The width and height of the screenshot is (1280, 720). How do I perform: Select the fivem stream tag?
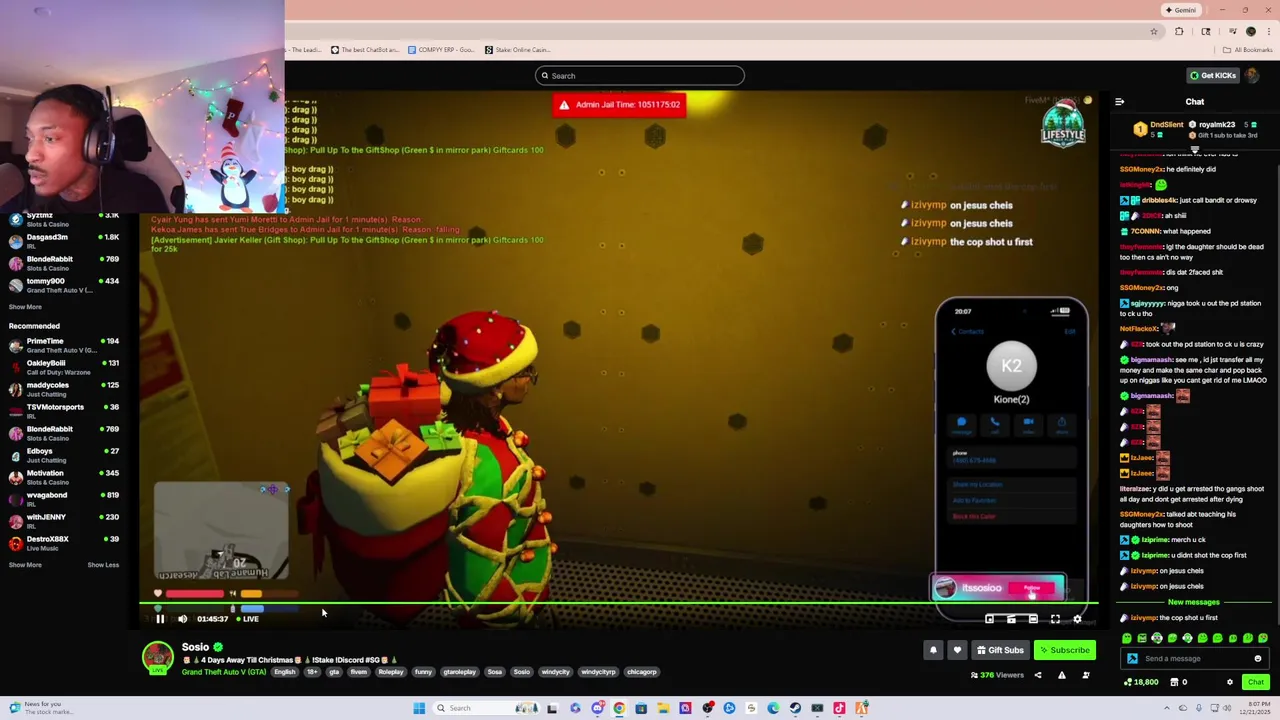tap(358, 672)
